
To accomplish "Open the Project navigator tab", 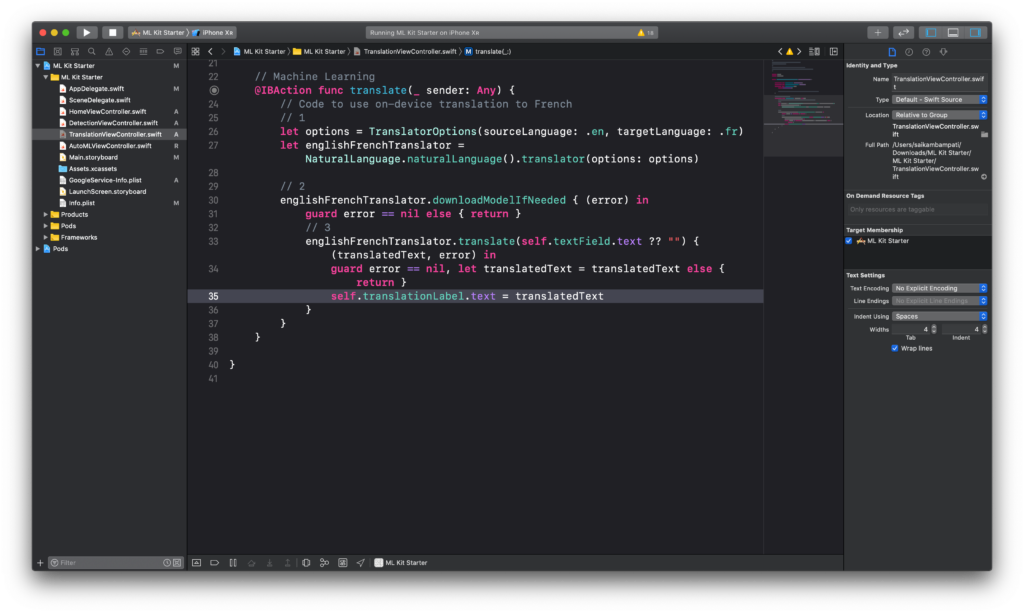I will point(40,52).
